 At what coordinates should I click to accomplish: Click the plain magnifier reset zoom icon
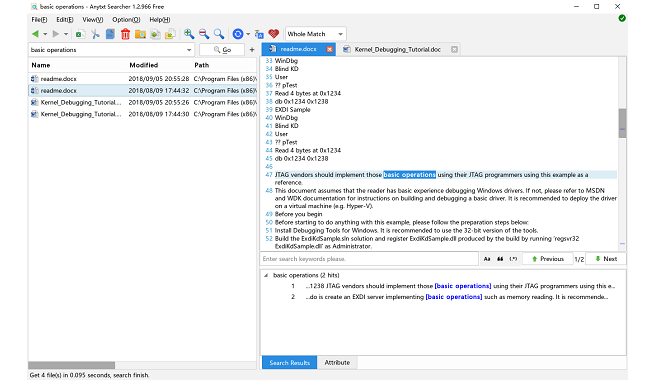[219, 34]
